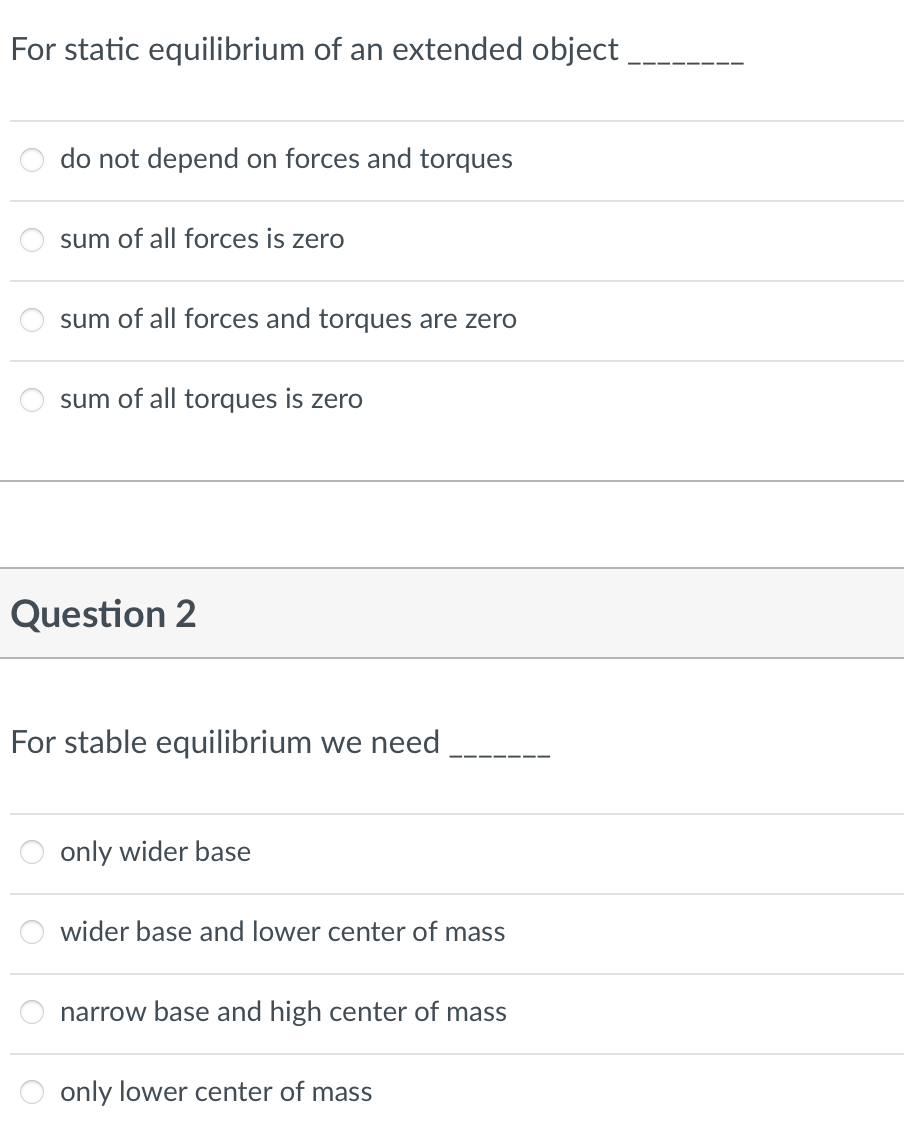Click the divider below Question 2 header

tap(452, 658)
